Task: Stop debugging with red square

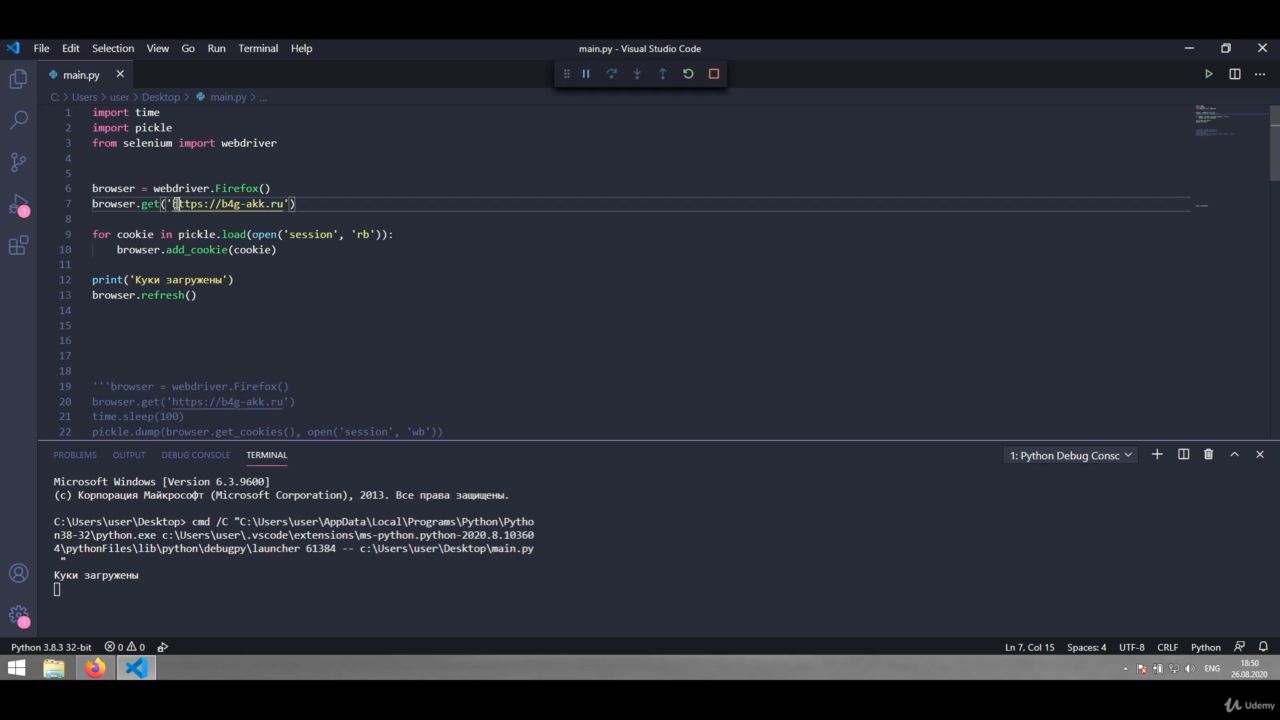Action: pyautogui.click(x=714, y=74)
